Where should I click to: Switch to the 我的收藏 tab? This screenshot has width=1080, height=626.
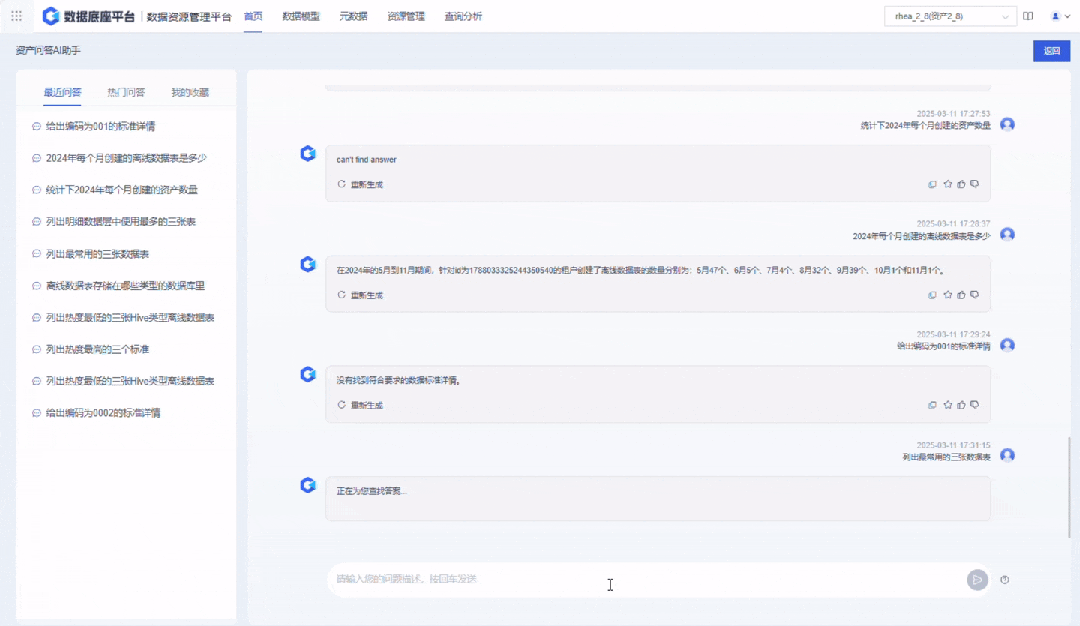(190, 93)
